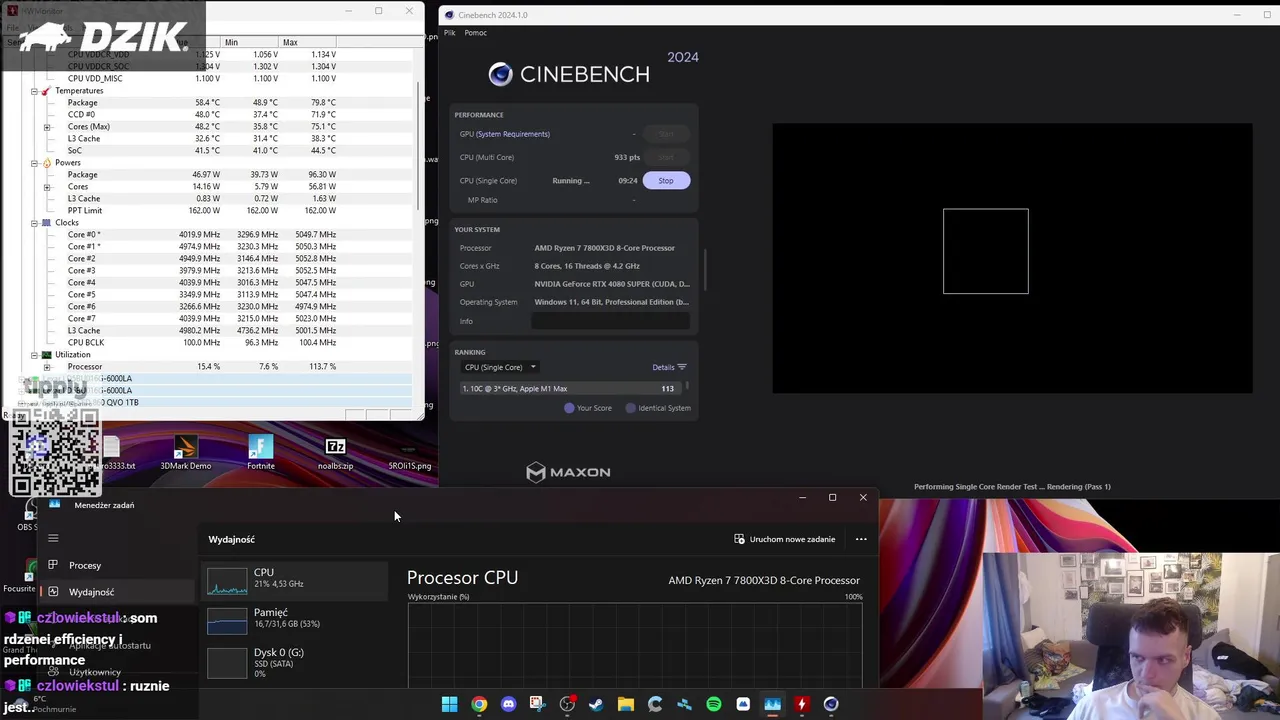
Task: Select the CPU performance graph entry
Action: 295,579
